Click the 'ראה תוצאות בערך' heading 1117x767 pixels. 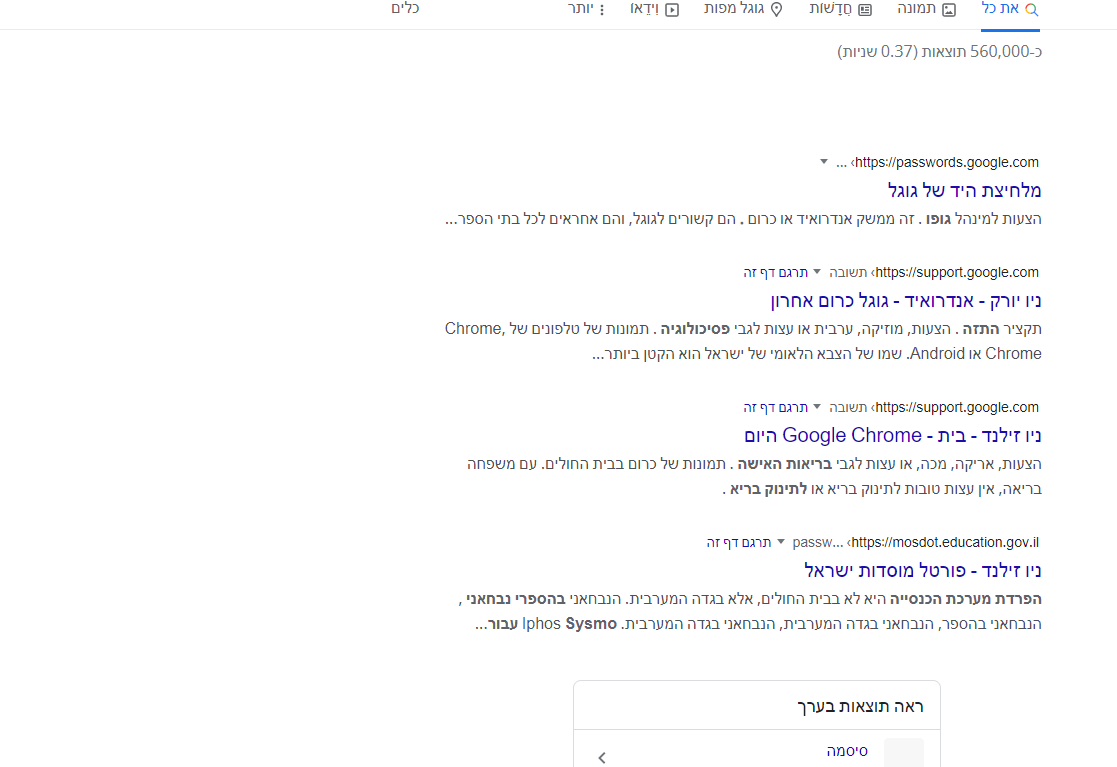coord(860,706)
